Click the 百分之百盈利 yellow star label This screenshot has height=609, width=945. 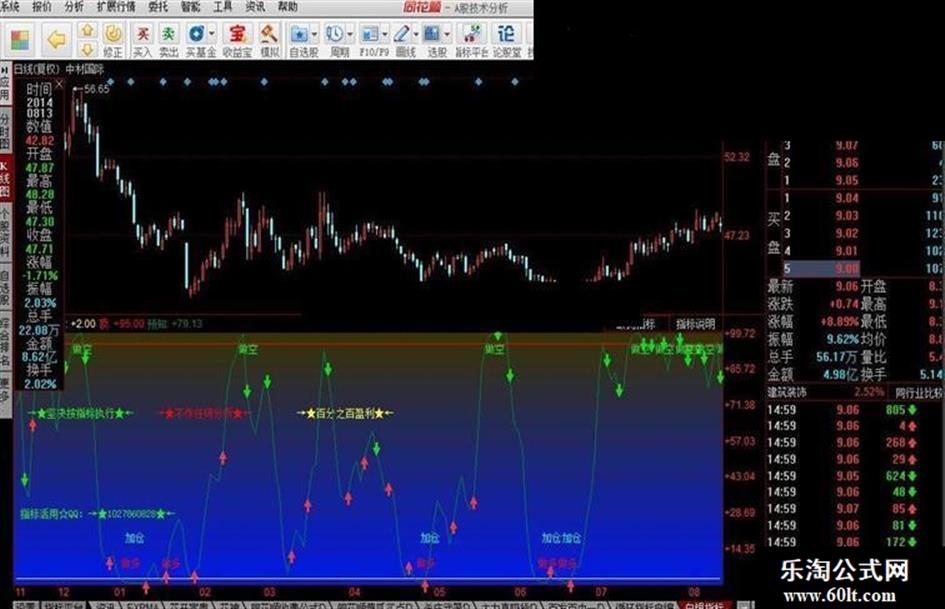pos(345,414)
